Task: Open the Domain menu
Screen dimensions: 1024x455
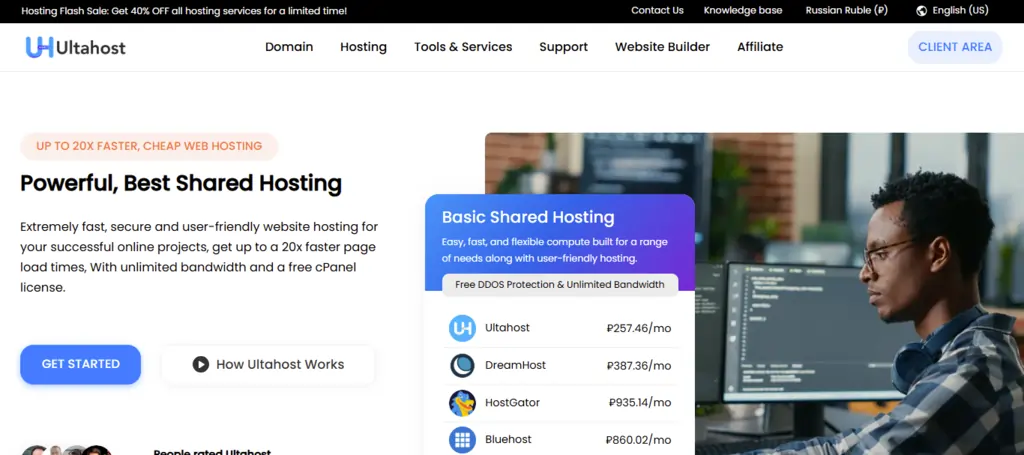Action: click(289, 47)
